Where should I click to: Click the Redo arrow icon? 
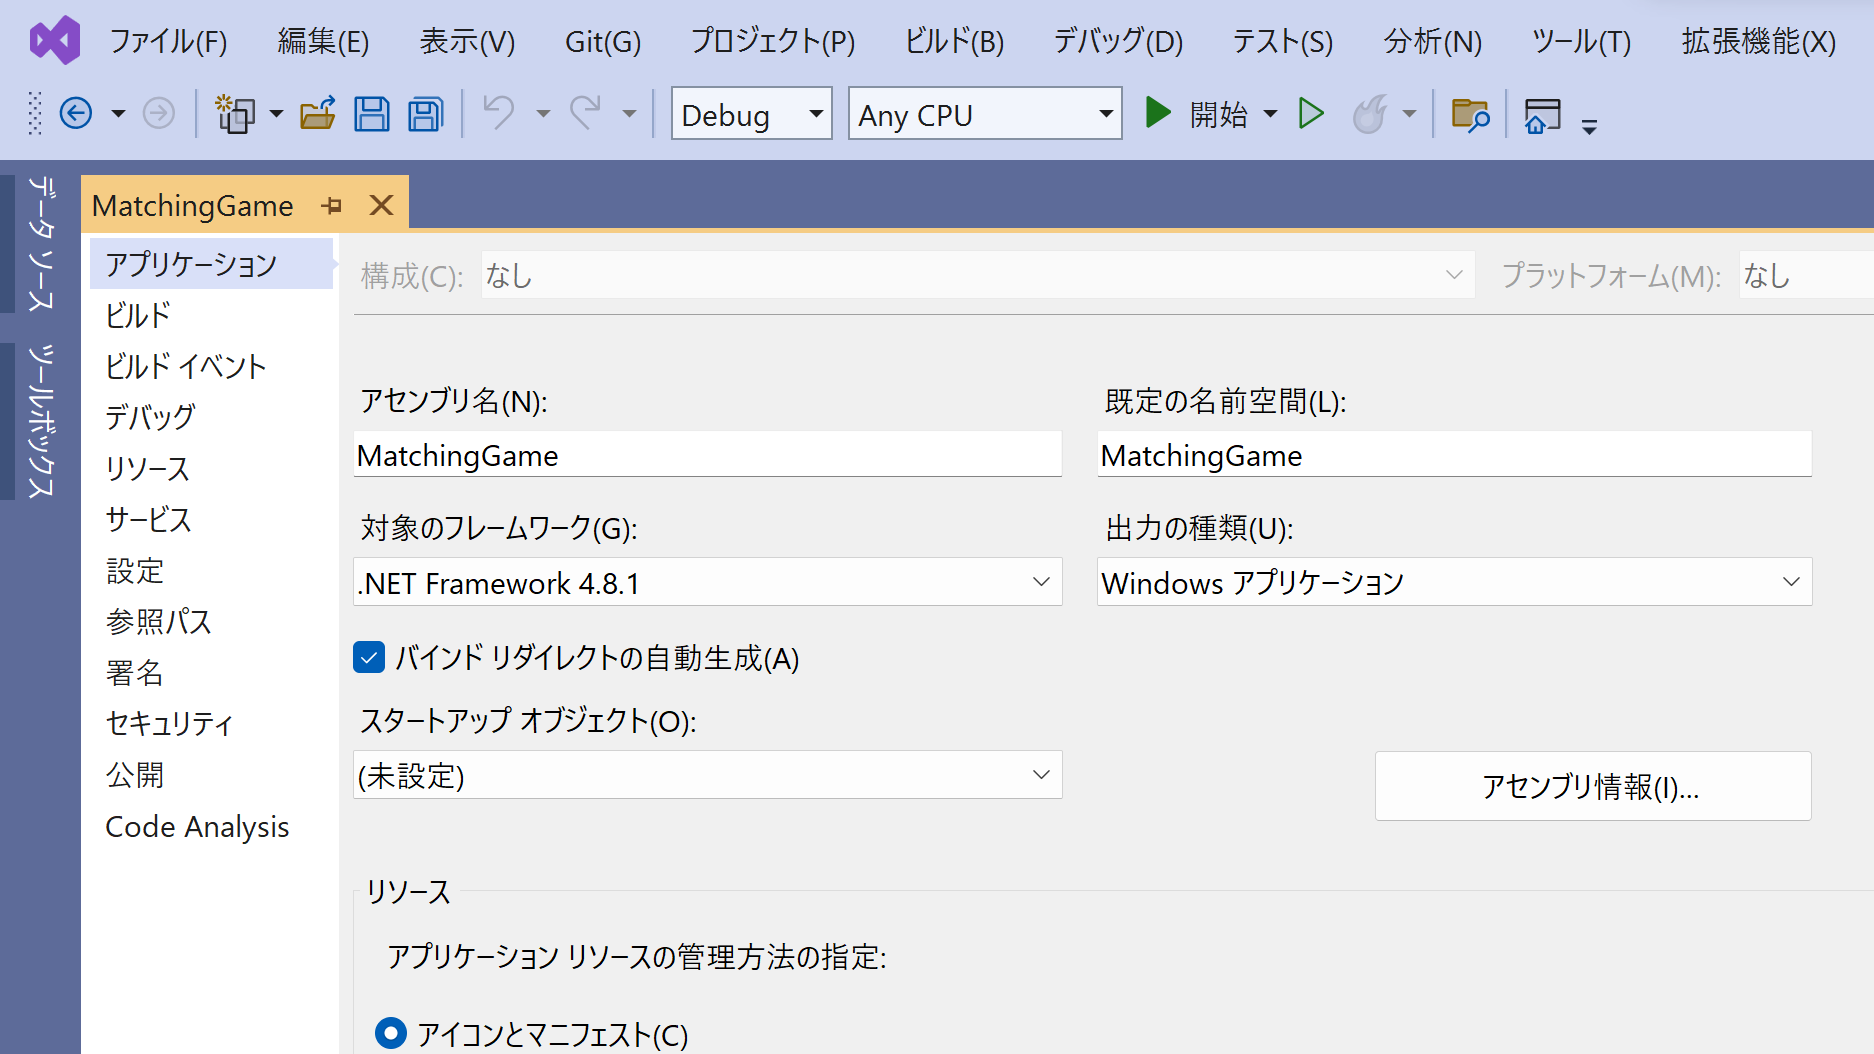pyautogui.click(x=585, y=113)
